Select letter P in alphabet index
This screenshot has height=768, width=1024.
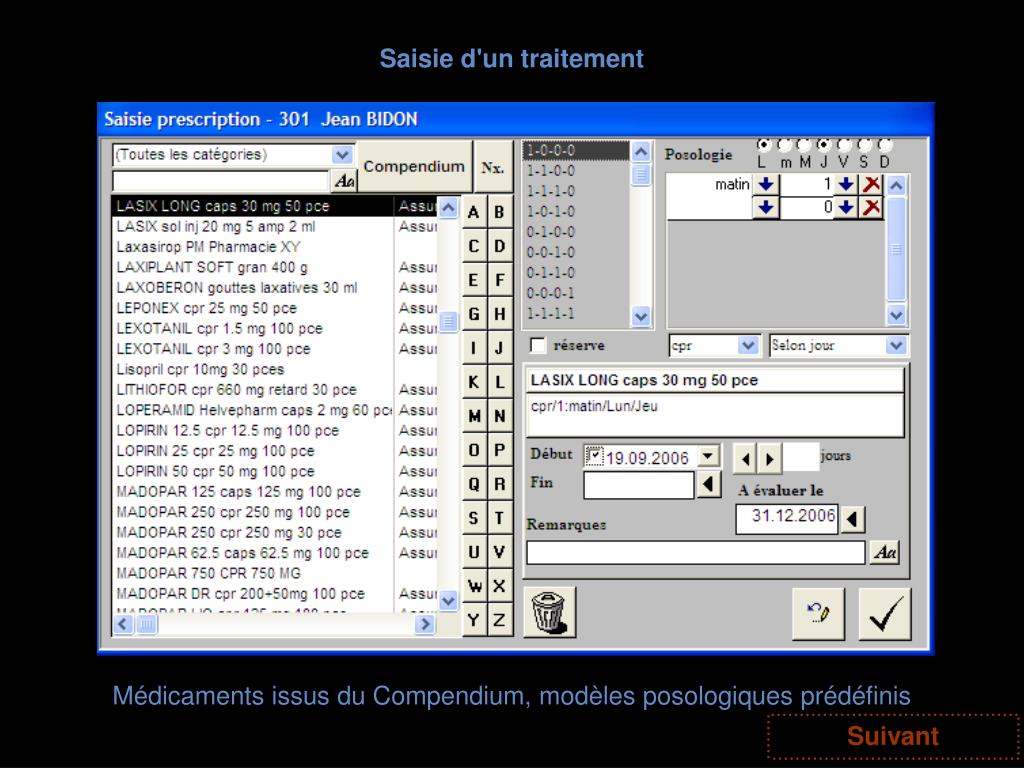(500, 449)
